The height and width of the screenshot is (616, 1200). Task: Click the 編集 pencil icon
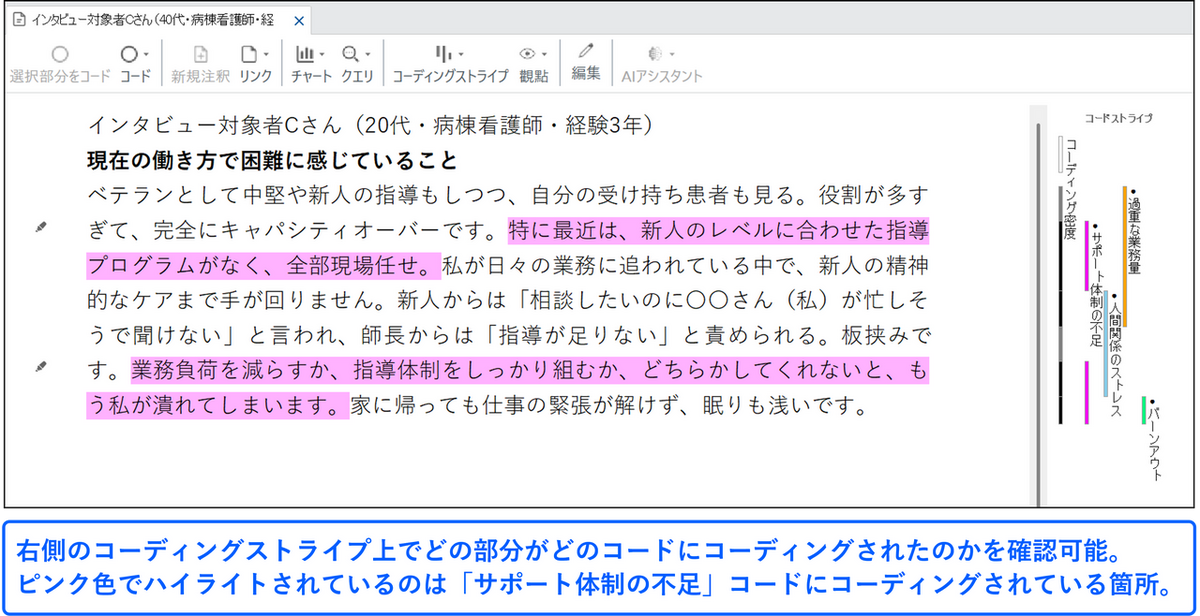coord(585,52)
